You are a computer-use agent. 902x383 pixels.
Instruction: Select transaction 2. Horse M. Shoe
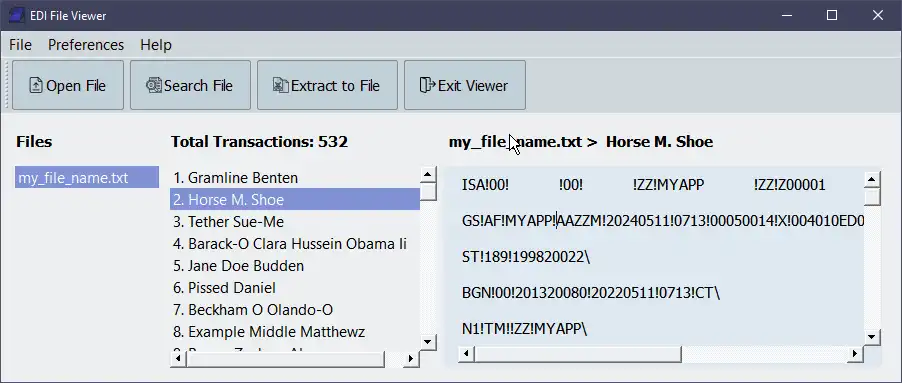pos(295,200)
